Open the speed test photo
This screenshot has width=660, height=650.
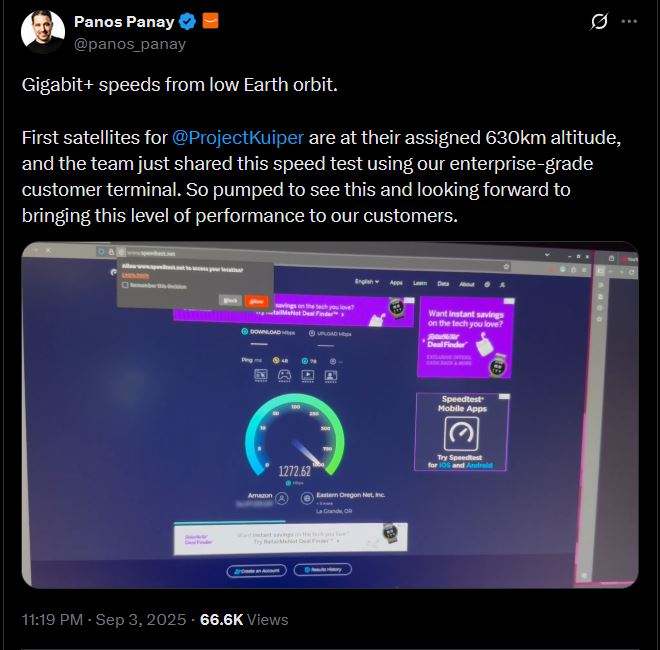coord(330,415)
